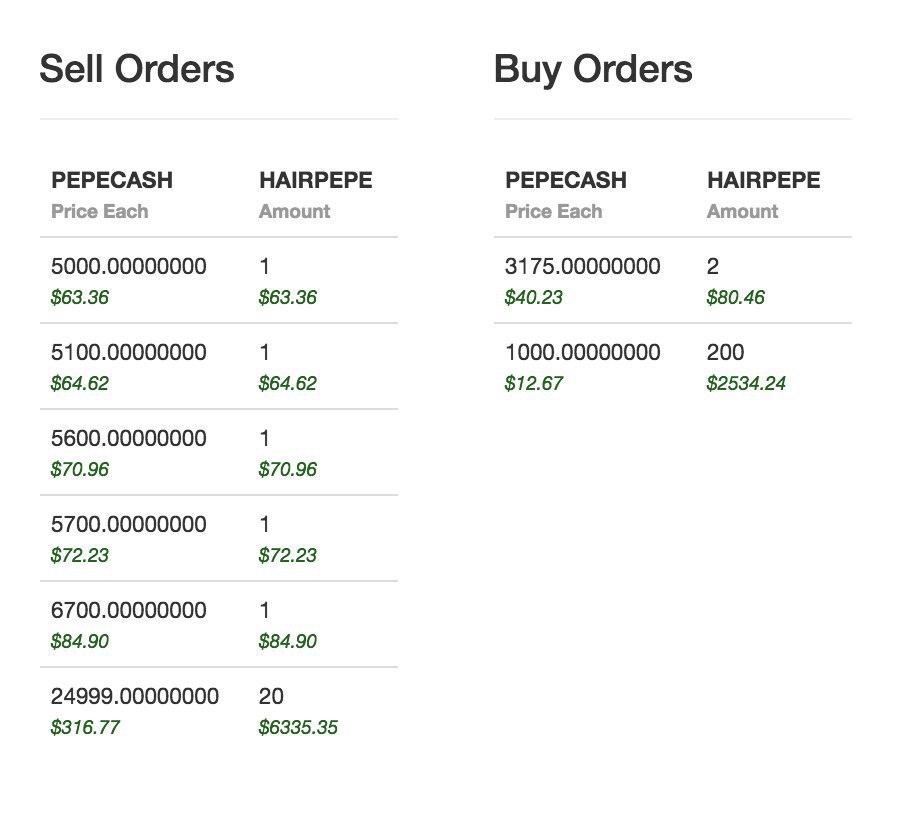Pick the 6700.00000000 sell order
This screenshot has width=904, height=828.
click(x=219, y=624)
